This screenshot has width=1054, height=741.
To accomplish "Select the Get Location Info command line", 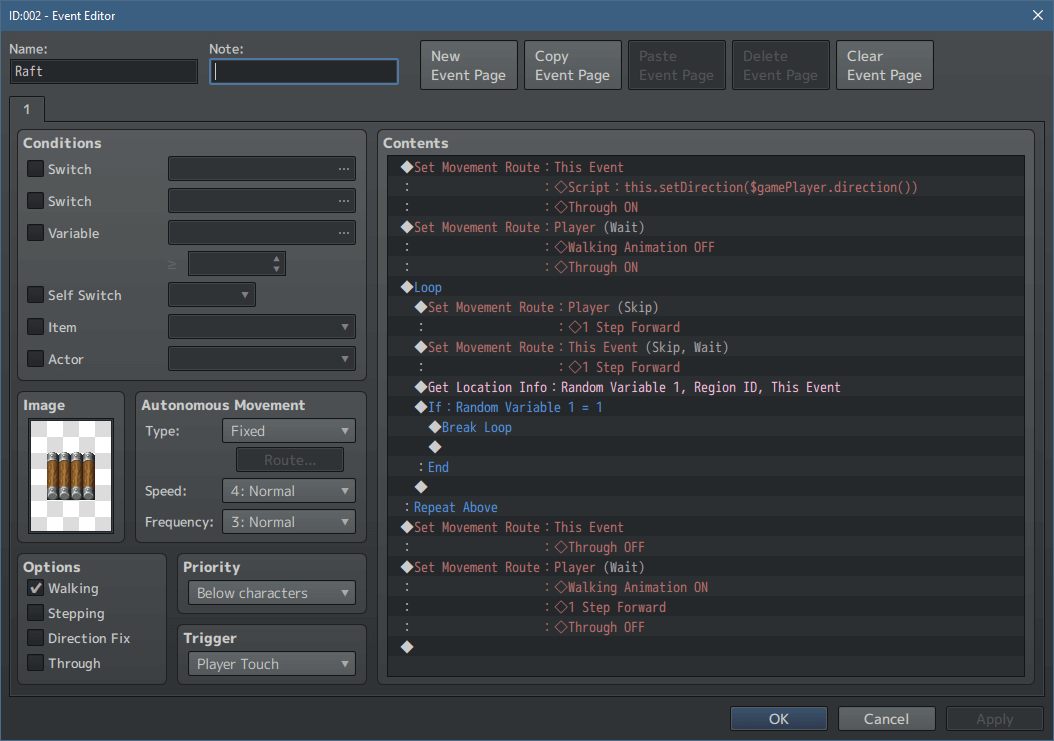I will pos(706,387).
